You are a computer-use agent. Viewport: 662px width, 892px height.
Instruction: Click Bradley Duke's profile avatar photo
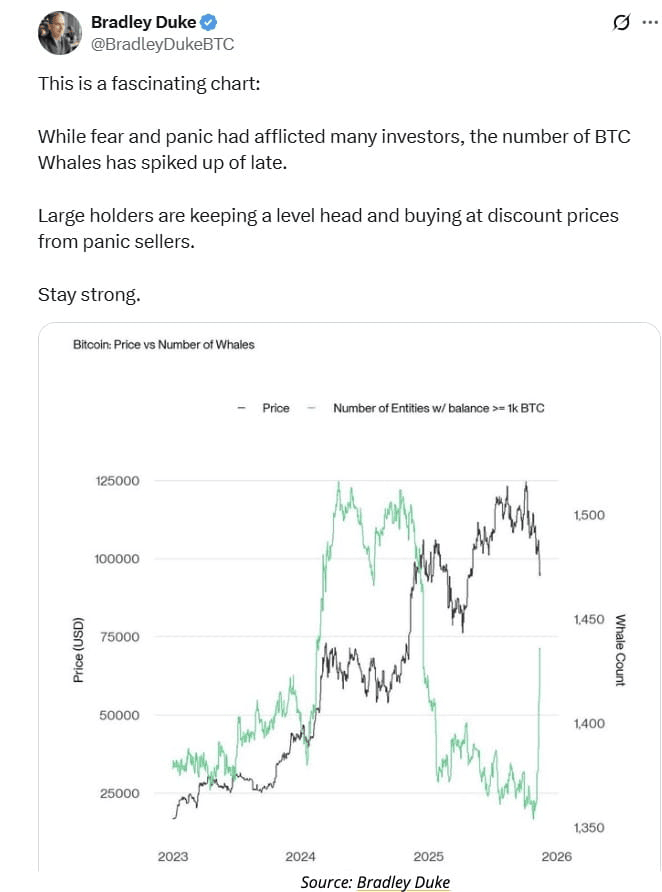59,34
